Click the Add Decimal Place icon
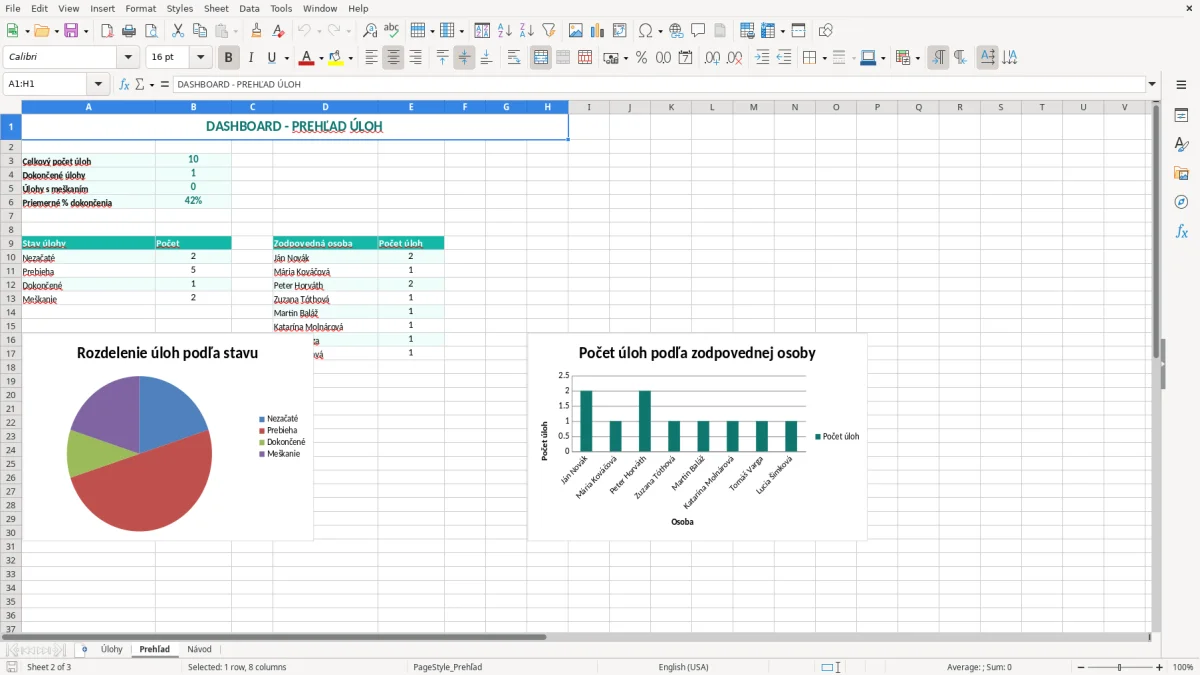The height and width of the screenshot is (675, 1200). click(712, 58)
